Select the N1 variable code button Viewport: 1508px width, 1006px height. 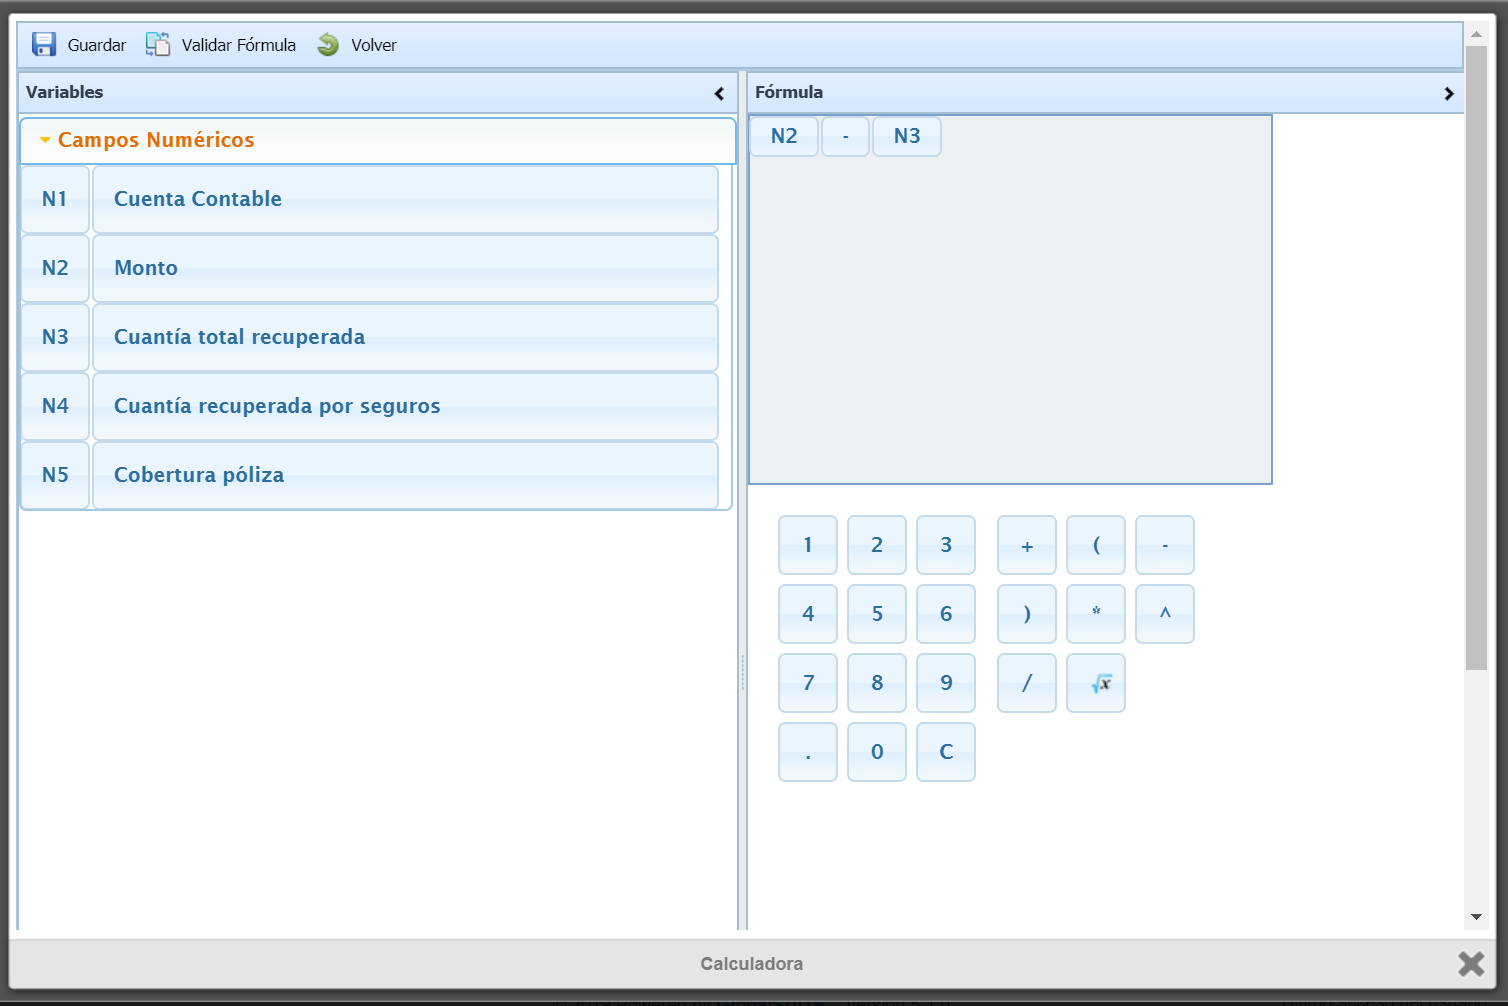coord(55,199)
